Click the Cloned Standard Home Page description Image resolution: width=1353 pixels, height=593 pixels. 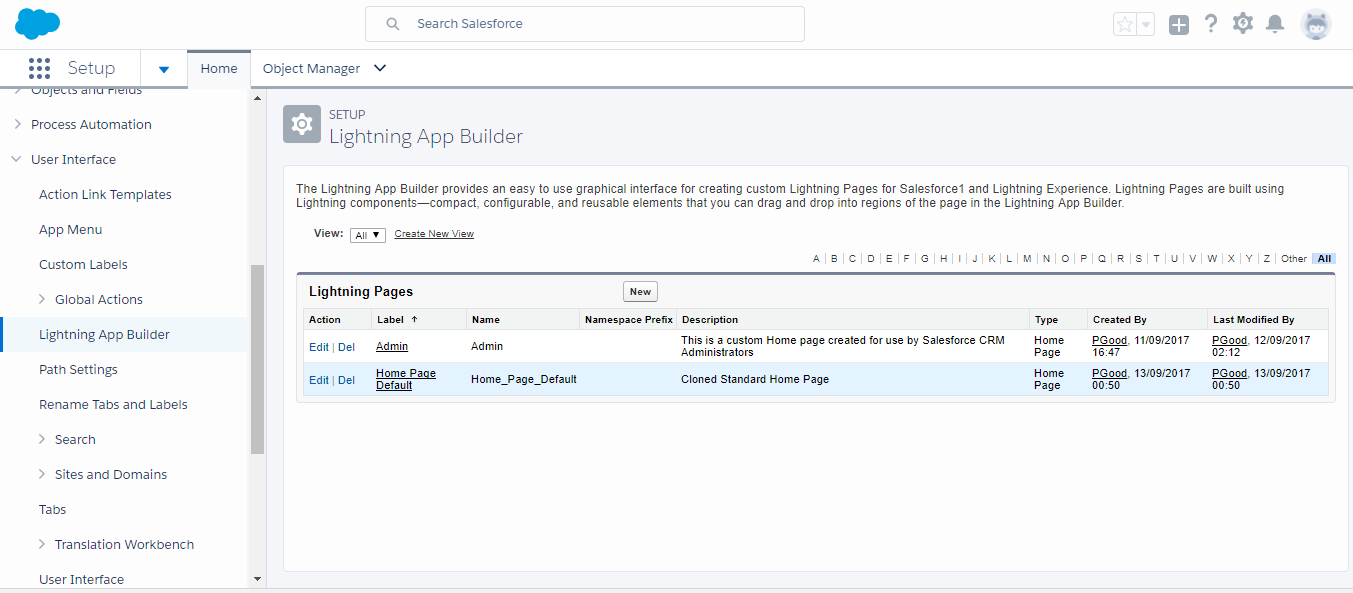pyautogui.click(x=755, y=380)
